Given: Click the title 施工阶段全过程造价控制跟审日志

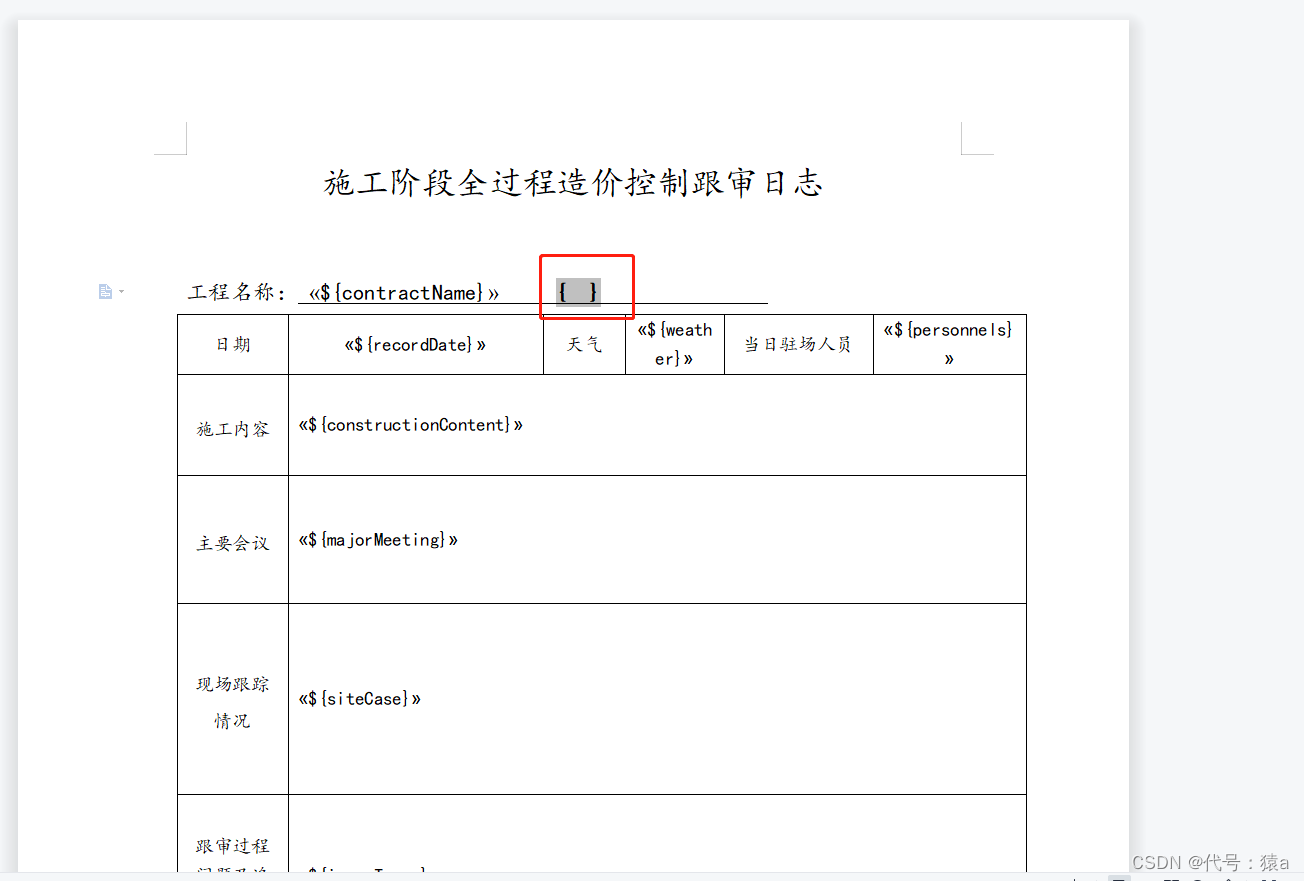Looking at the screenshot, I should tap(573, 183).
